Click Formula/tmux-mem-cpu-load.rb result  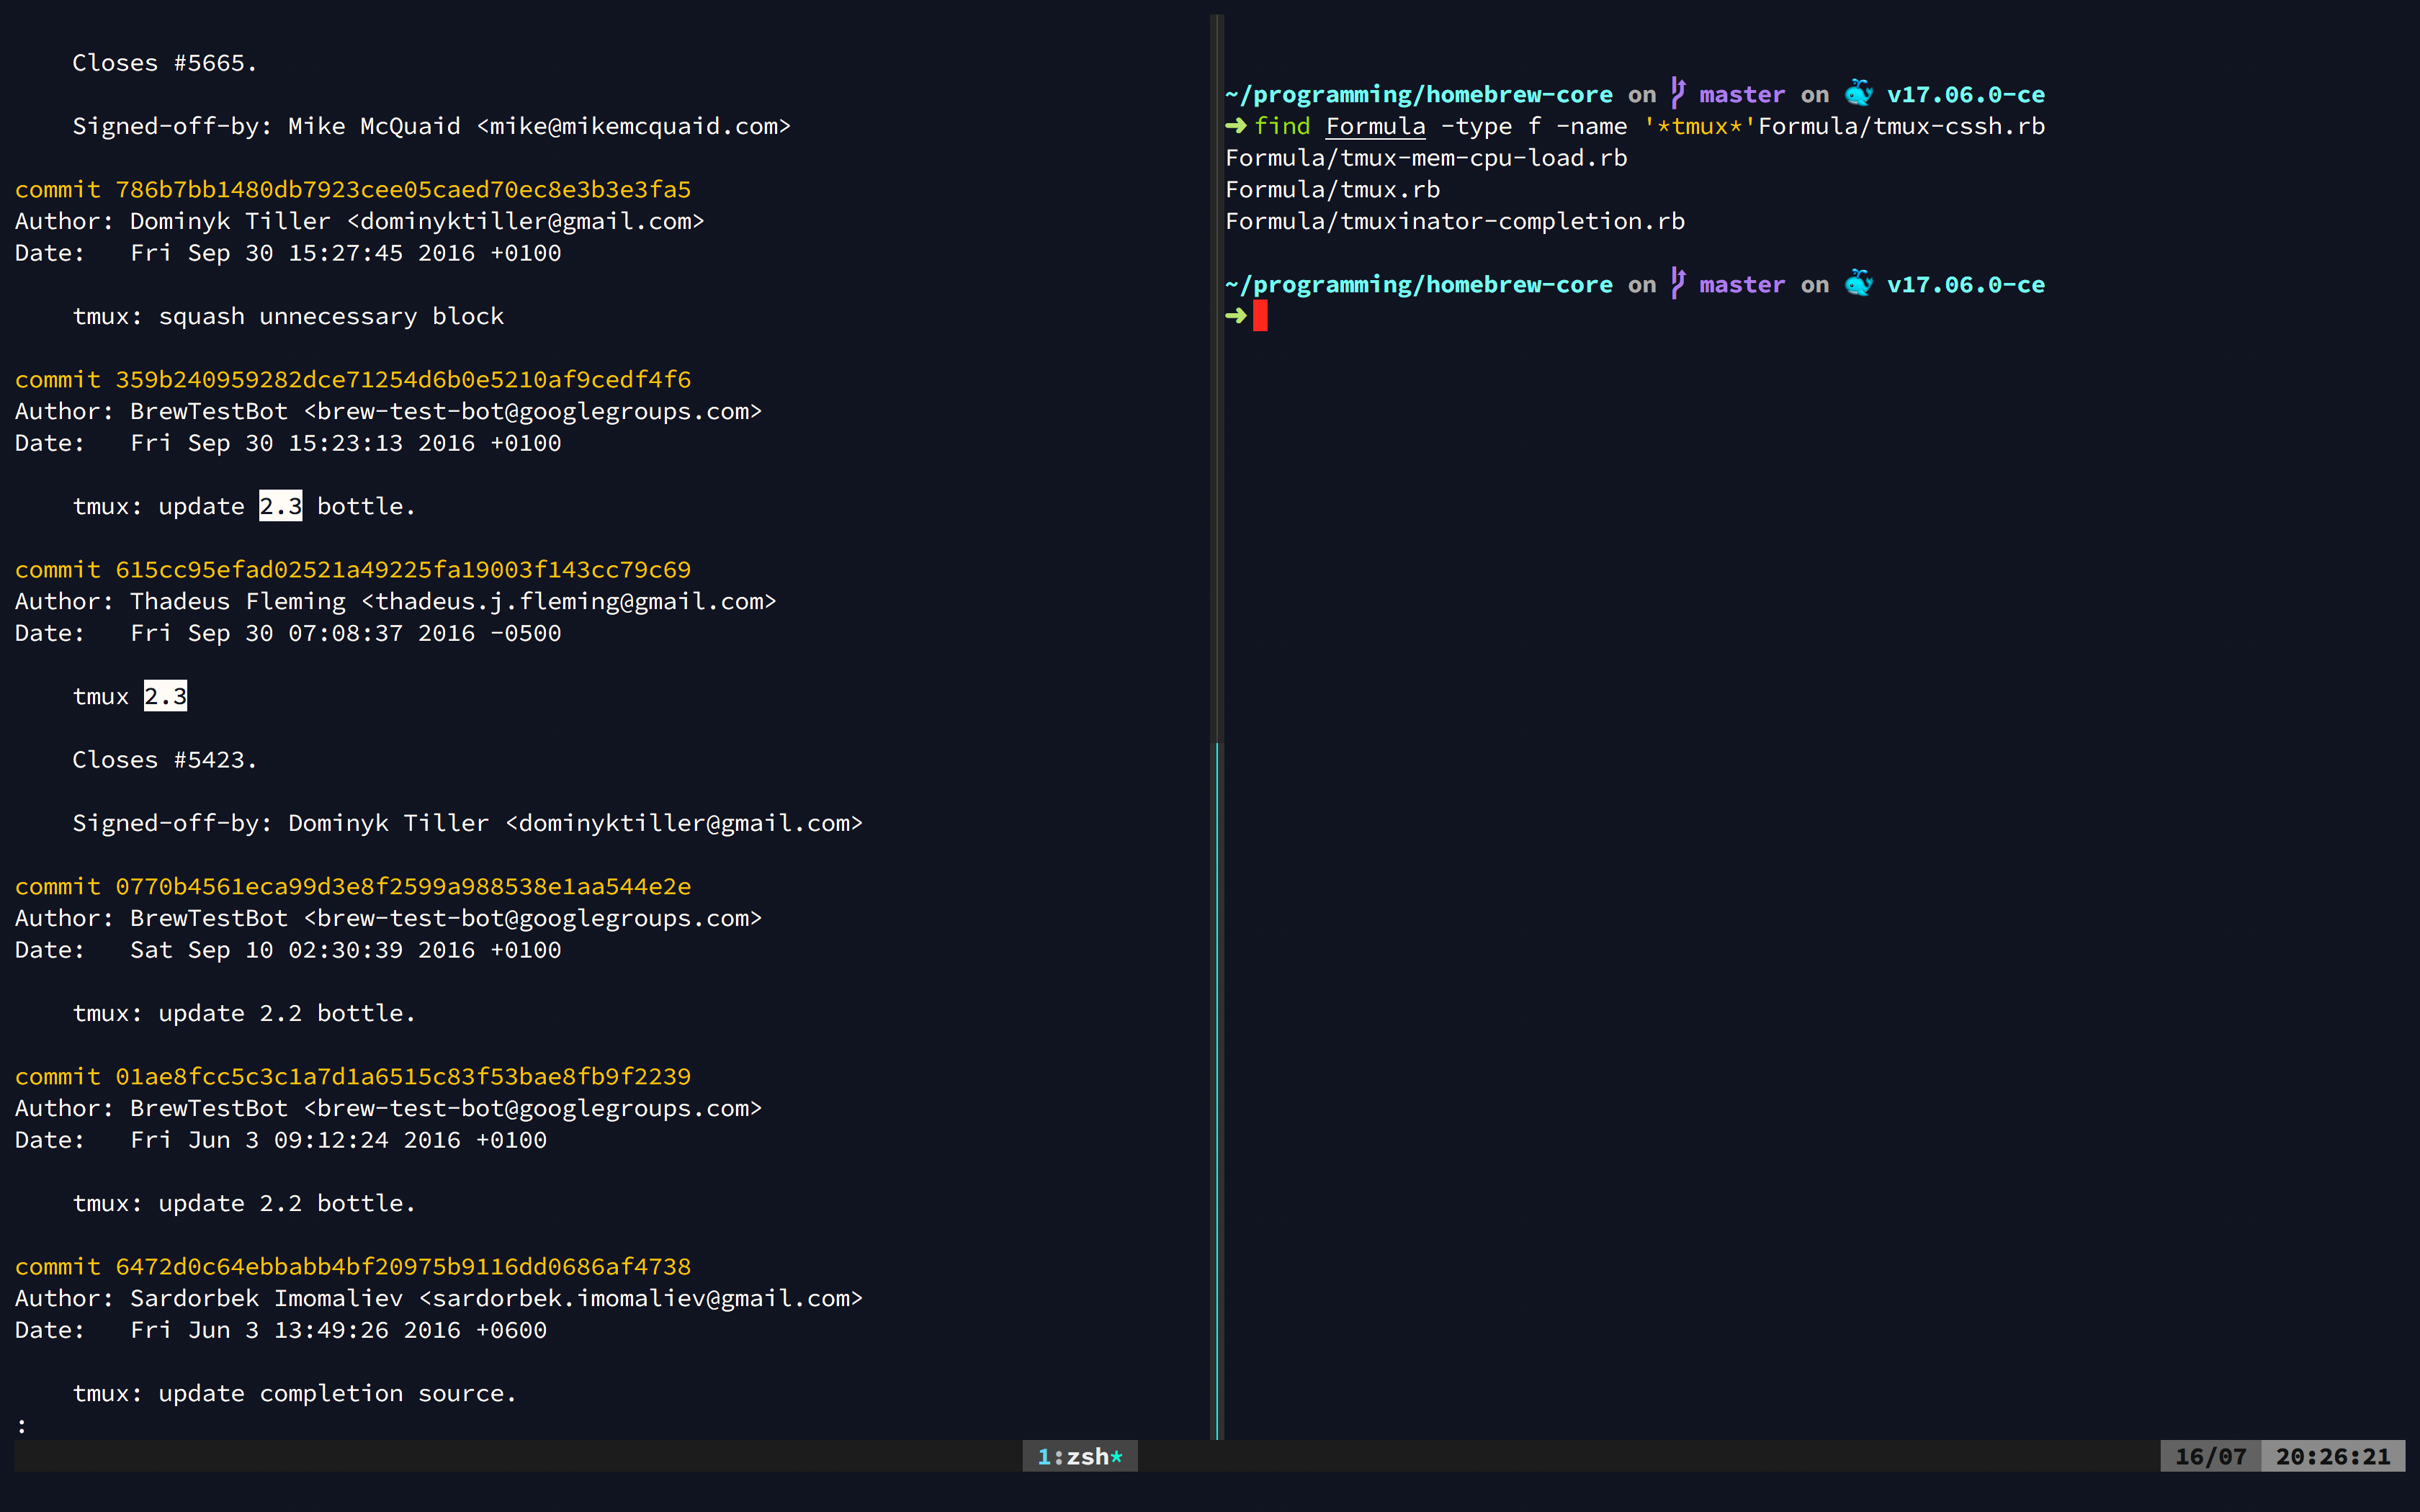pos(1426,158)
